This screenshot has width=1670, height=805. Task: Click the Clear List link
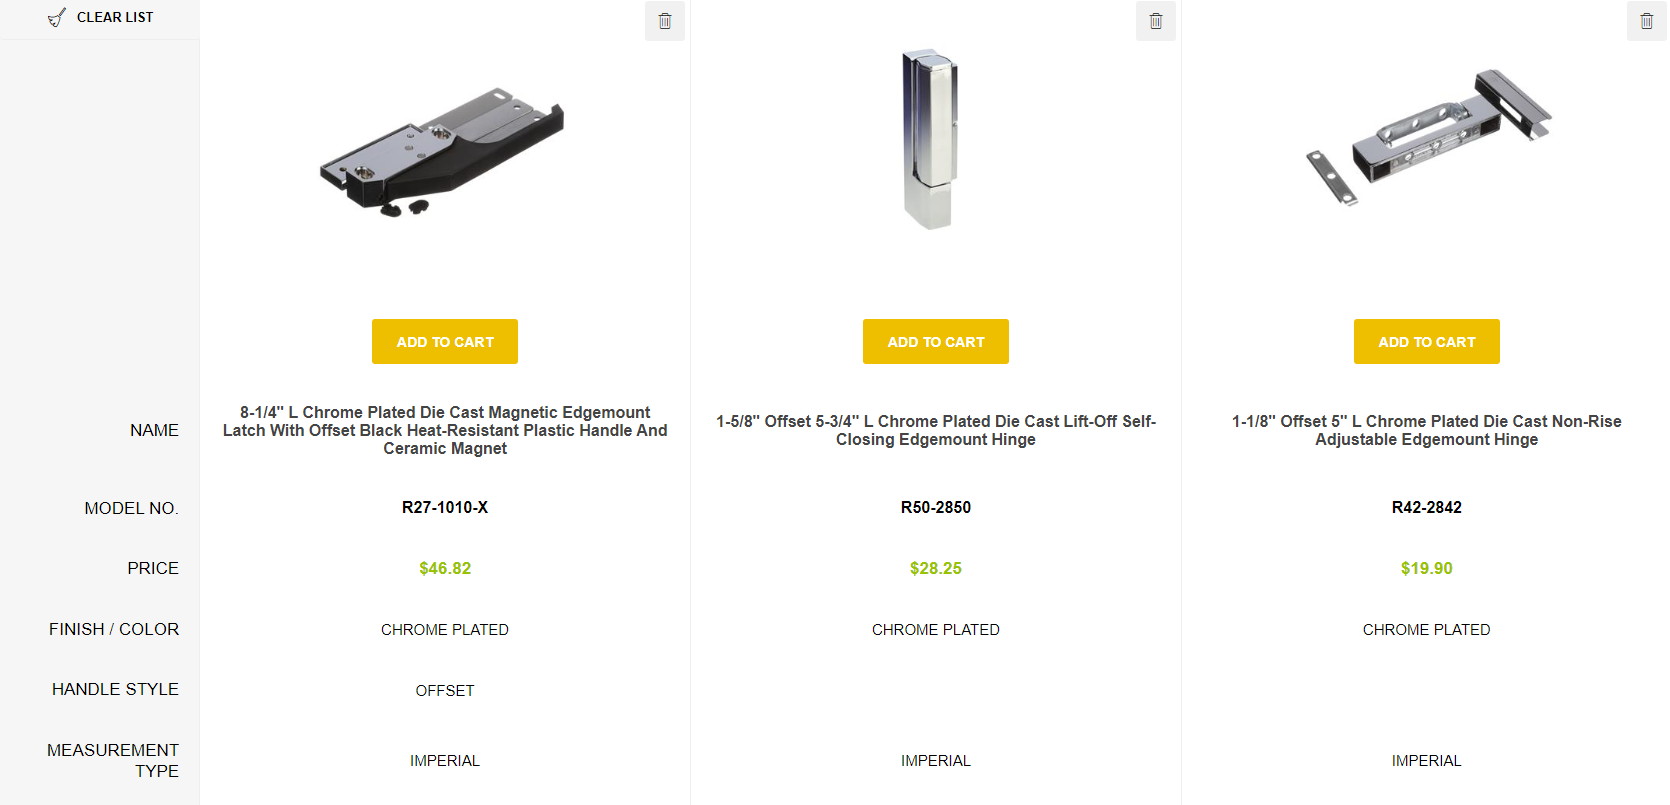point(115,17)
